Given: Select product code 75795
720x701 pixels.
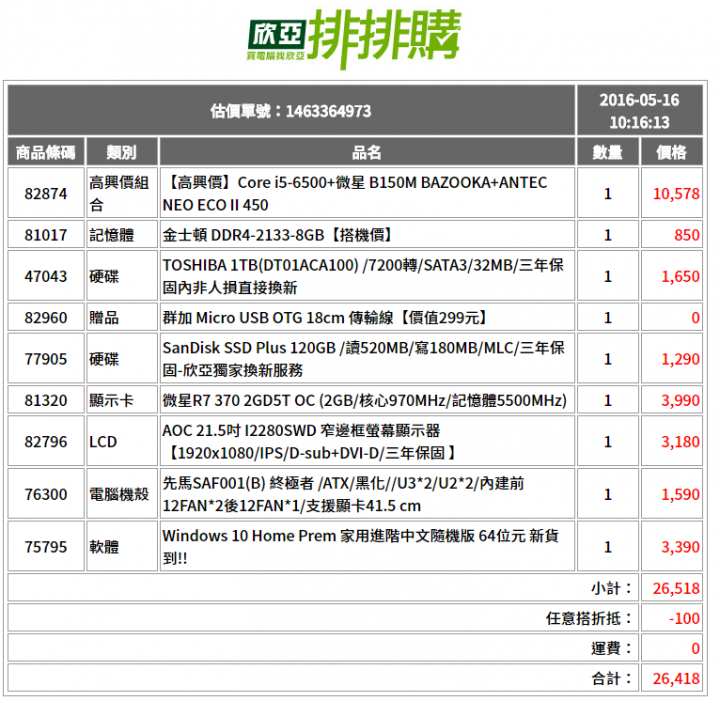Looking at the screenshot, I should click(46, 547).
